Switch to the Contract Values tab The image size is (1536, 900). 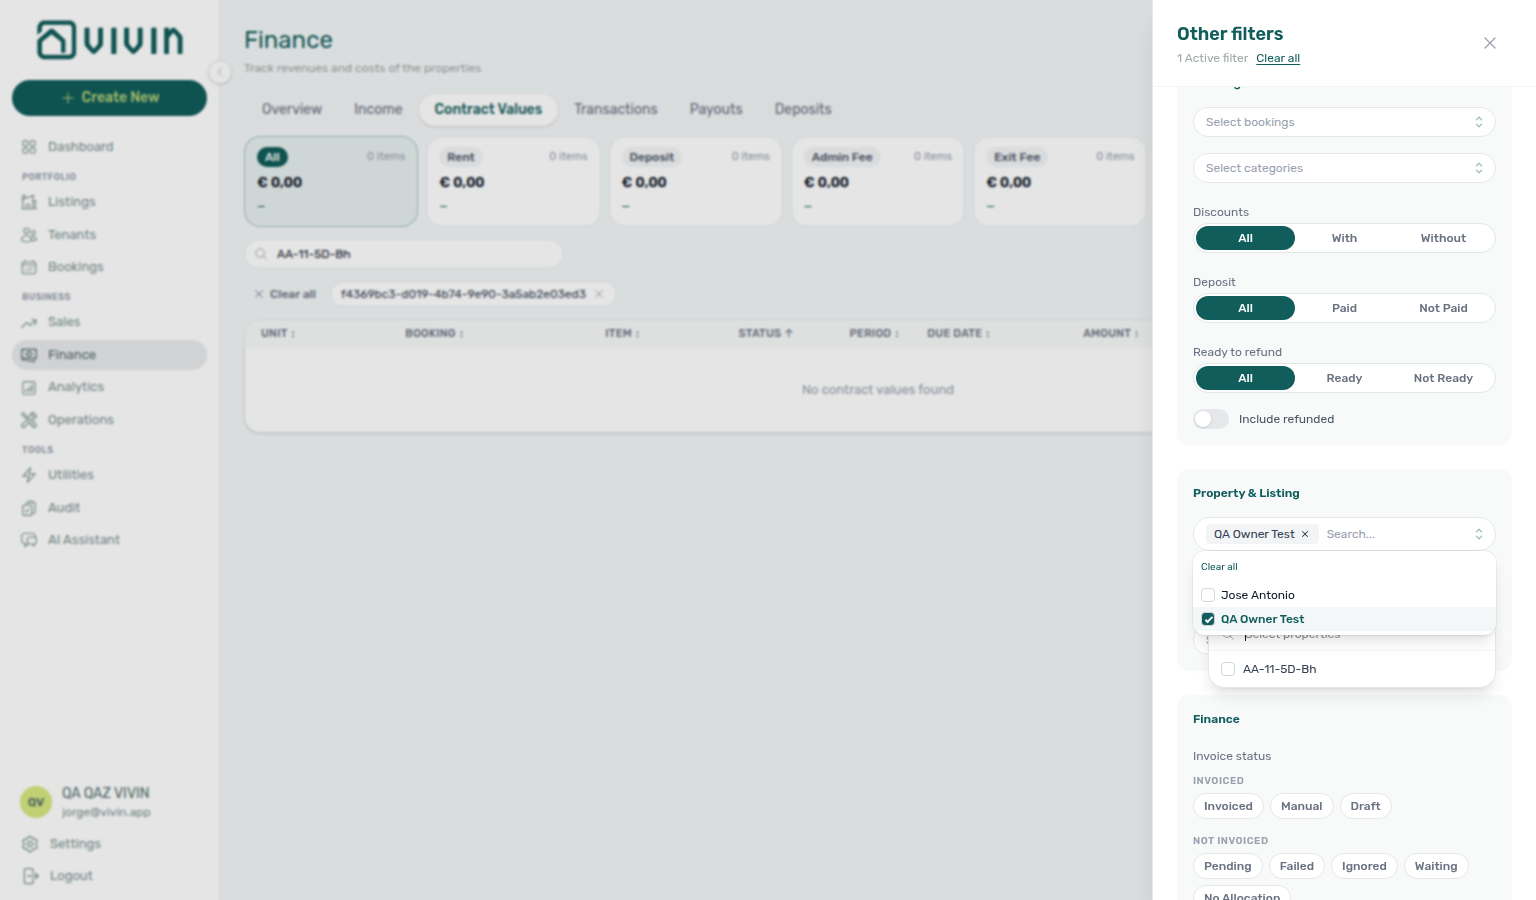pyautogui.click(x=488, y=109)
